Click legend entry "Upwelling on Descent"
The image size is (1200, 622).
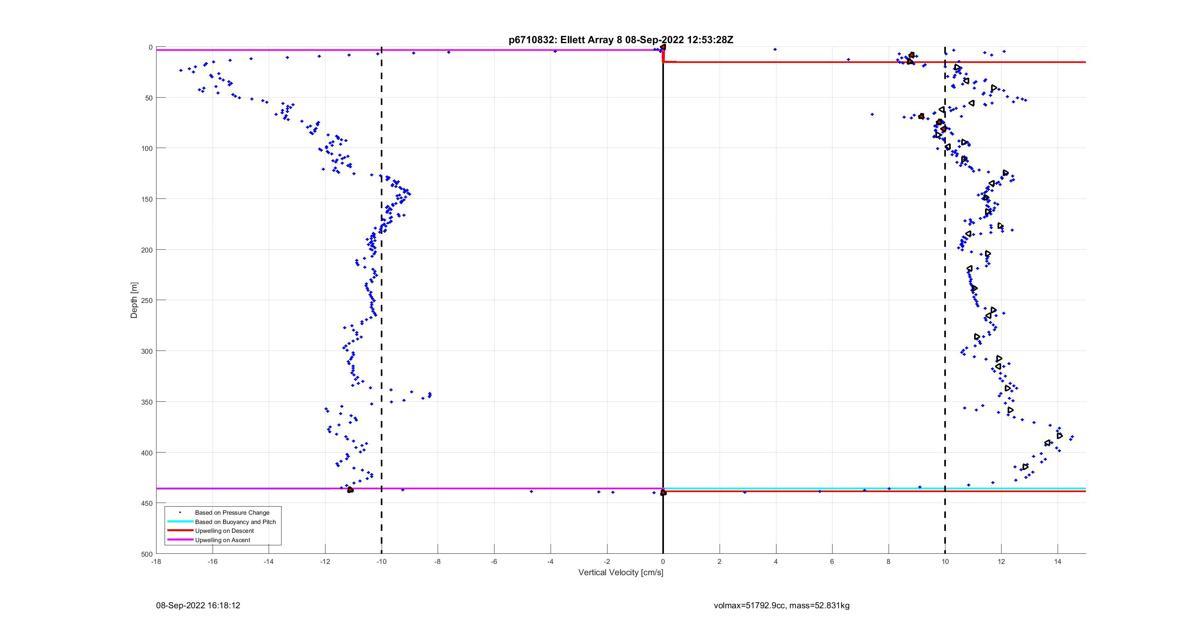(x=224, y=531)
